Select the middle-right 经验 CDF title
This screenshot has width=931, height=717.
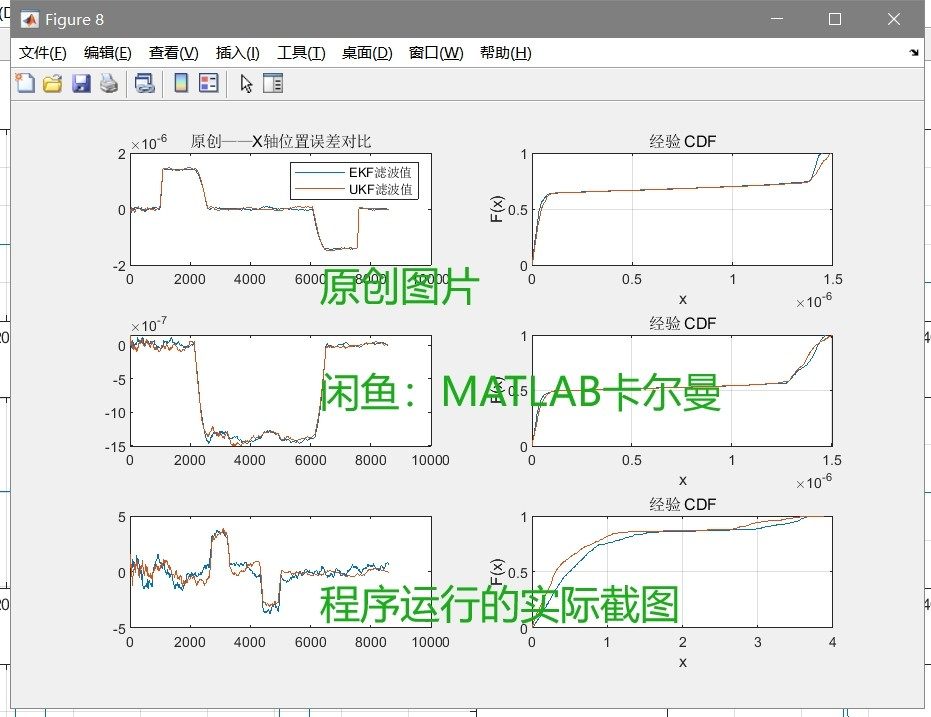click(x=682, y=323)
